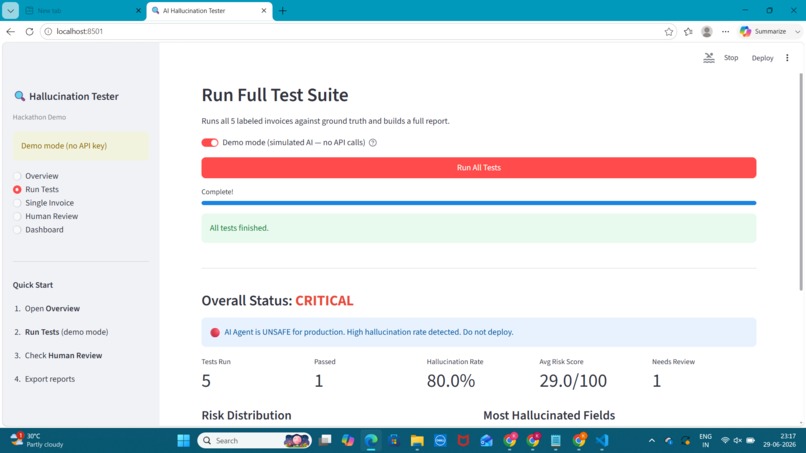
Task: Switch to the AI Hallucination Tester tab
Action: coord(209,10)
